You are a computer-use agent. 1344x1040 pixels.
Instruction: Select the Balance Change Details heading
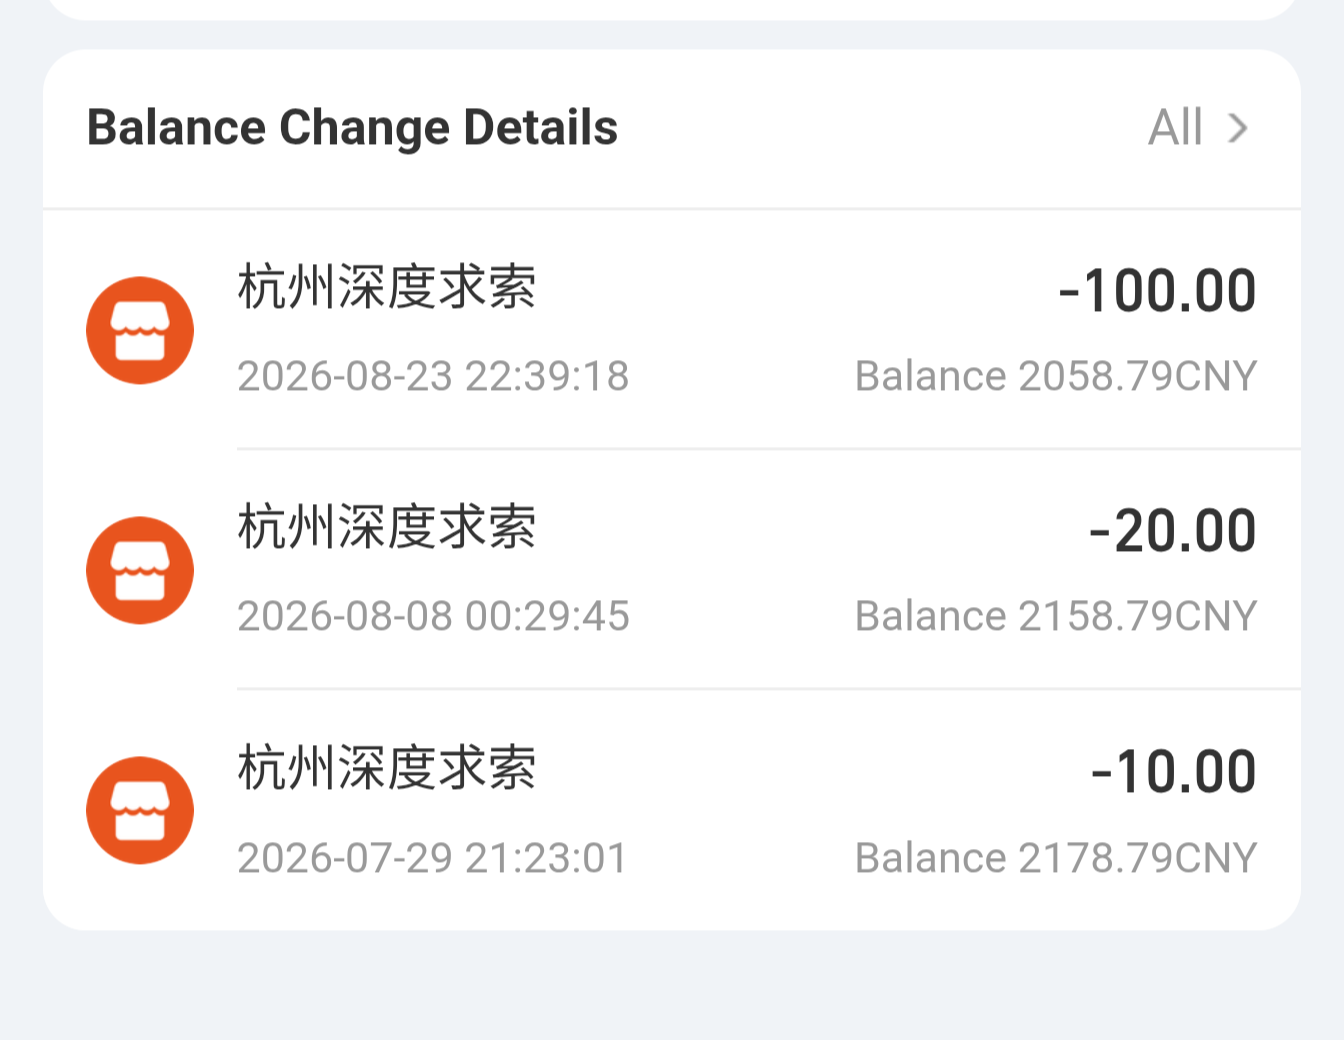click(352, 128)
